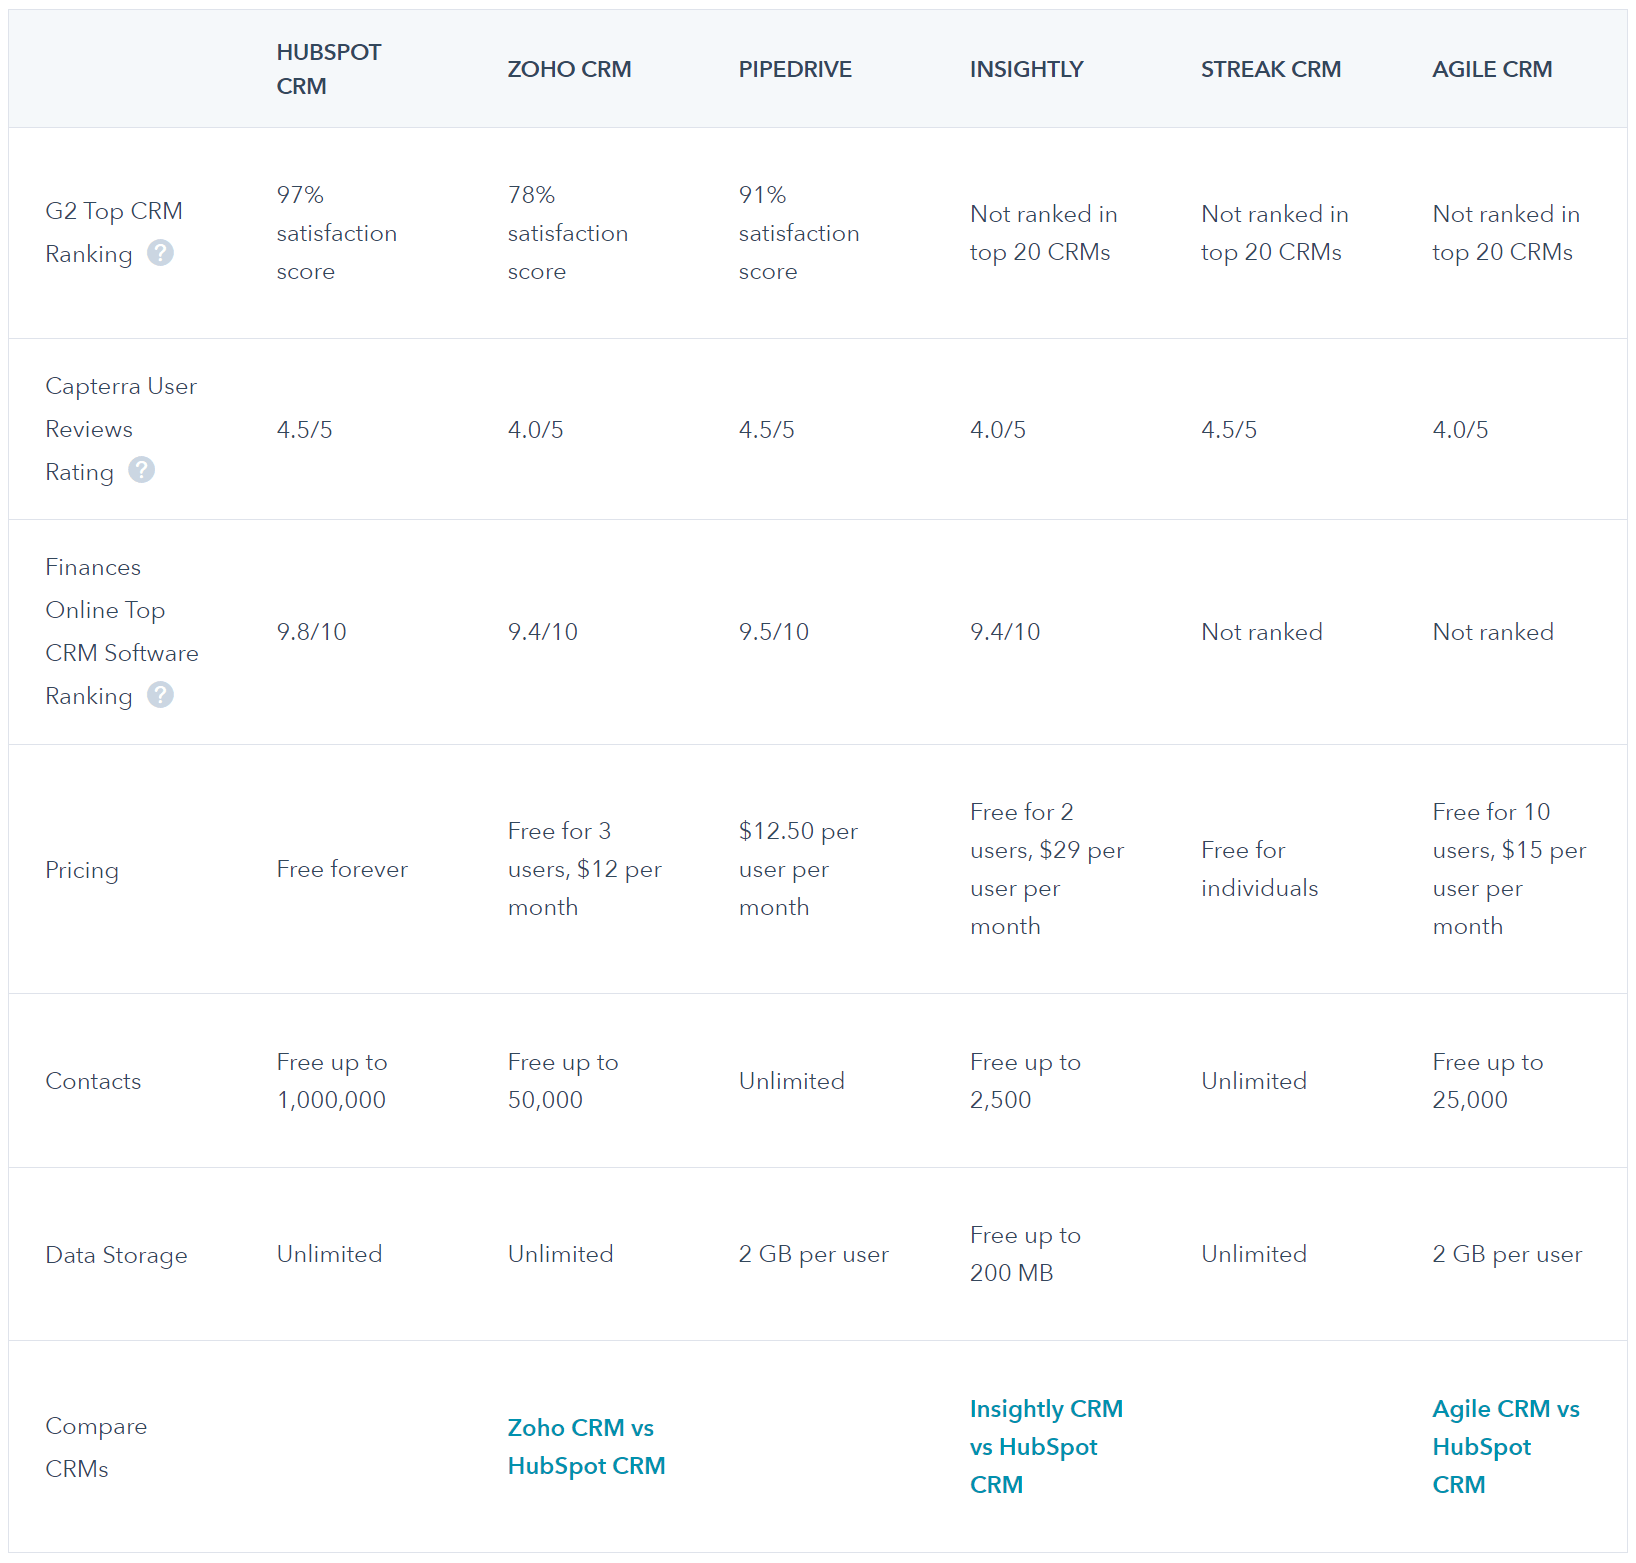Click the Free forever pricing cell
This screenshot has height=1563, width=1636.
342,868
